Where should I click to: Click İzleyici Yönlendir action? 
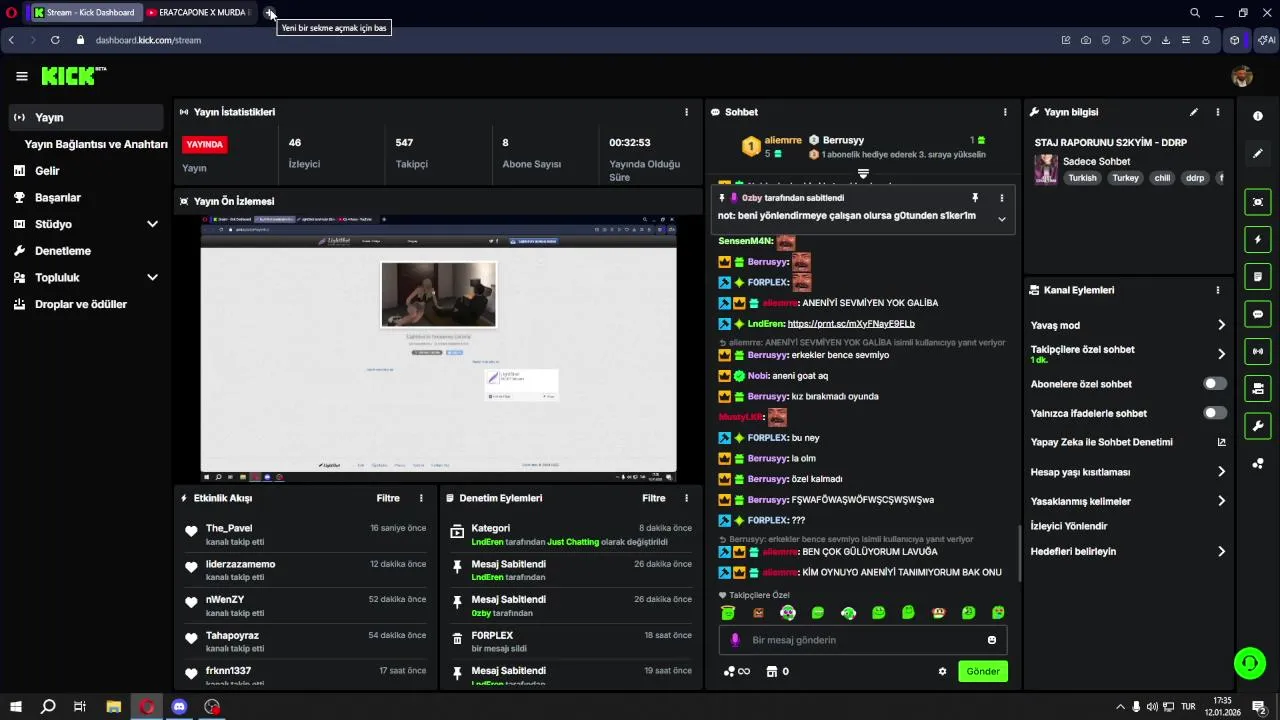1069,526
